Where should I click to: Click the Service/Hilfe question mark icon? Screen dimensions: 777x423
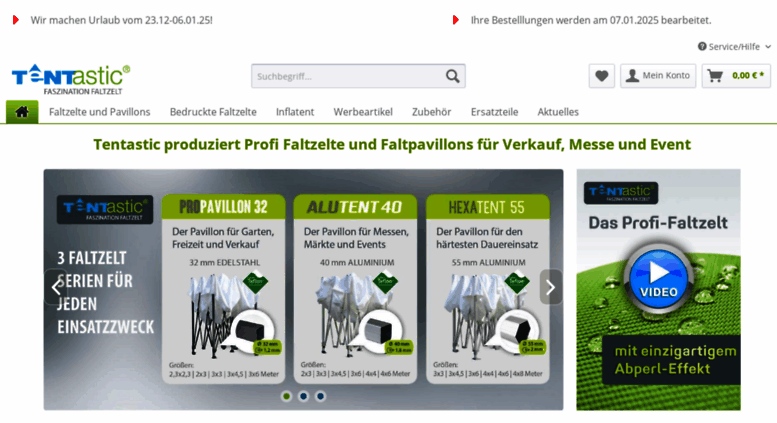702,47
